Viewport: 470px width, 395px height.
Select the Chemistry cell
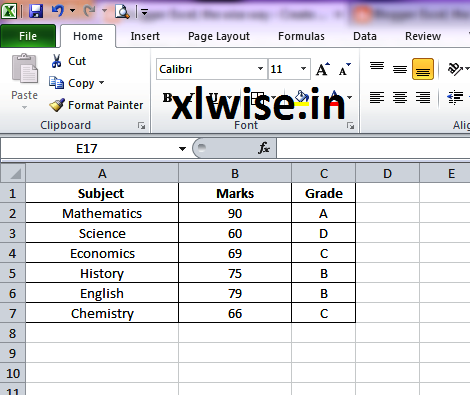pos(102,313)
